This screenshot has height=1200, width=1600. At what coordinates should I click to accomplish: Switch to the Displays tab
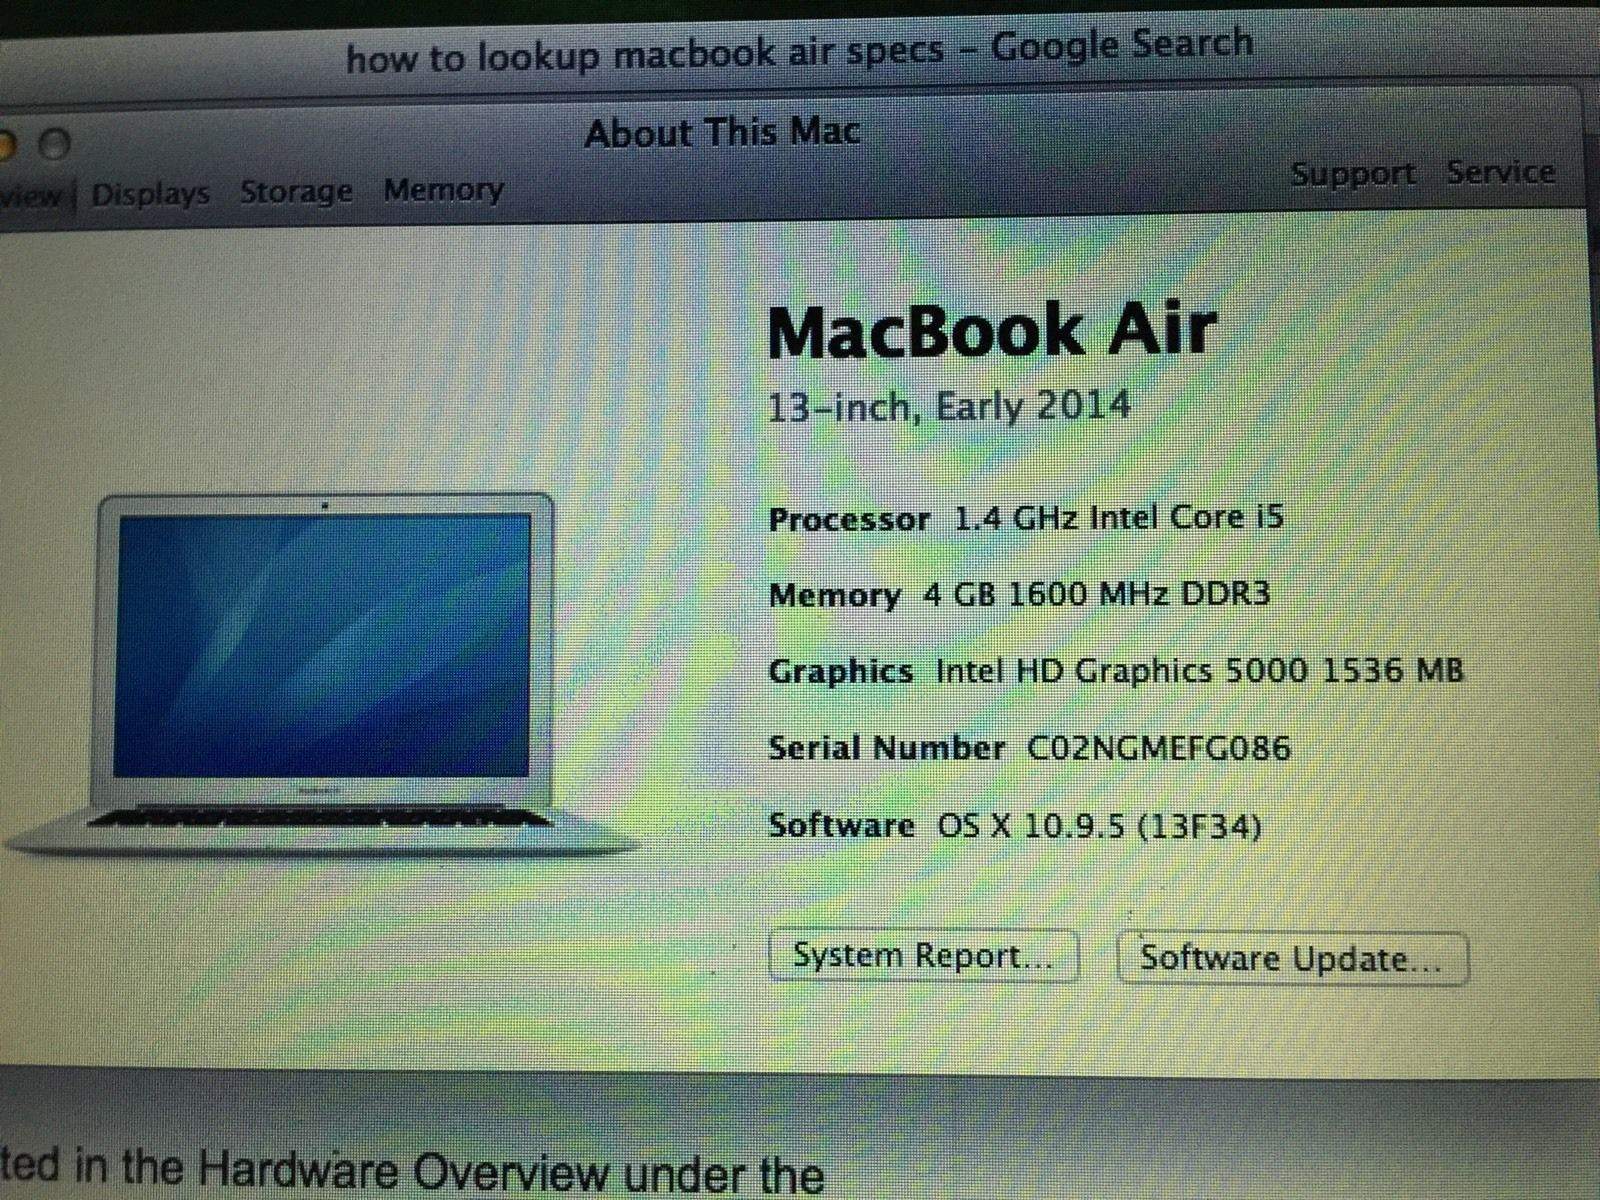(x=150, y=193)
